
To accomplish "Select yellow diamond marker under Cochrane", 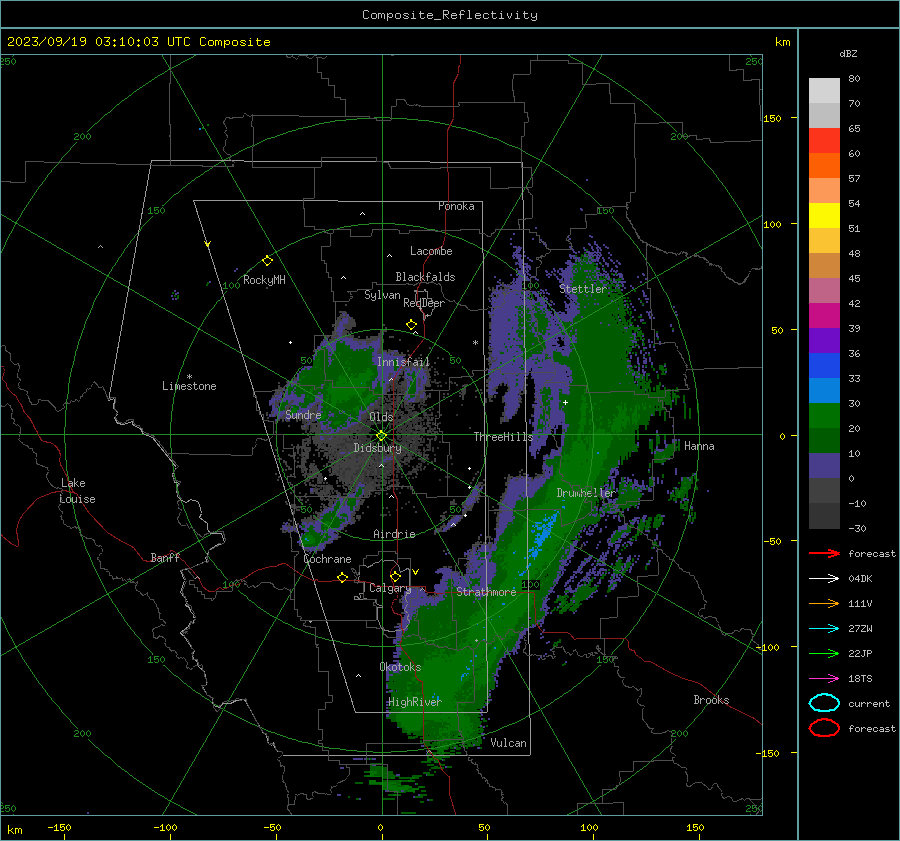I will point(342,577).
